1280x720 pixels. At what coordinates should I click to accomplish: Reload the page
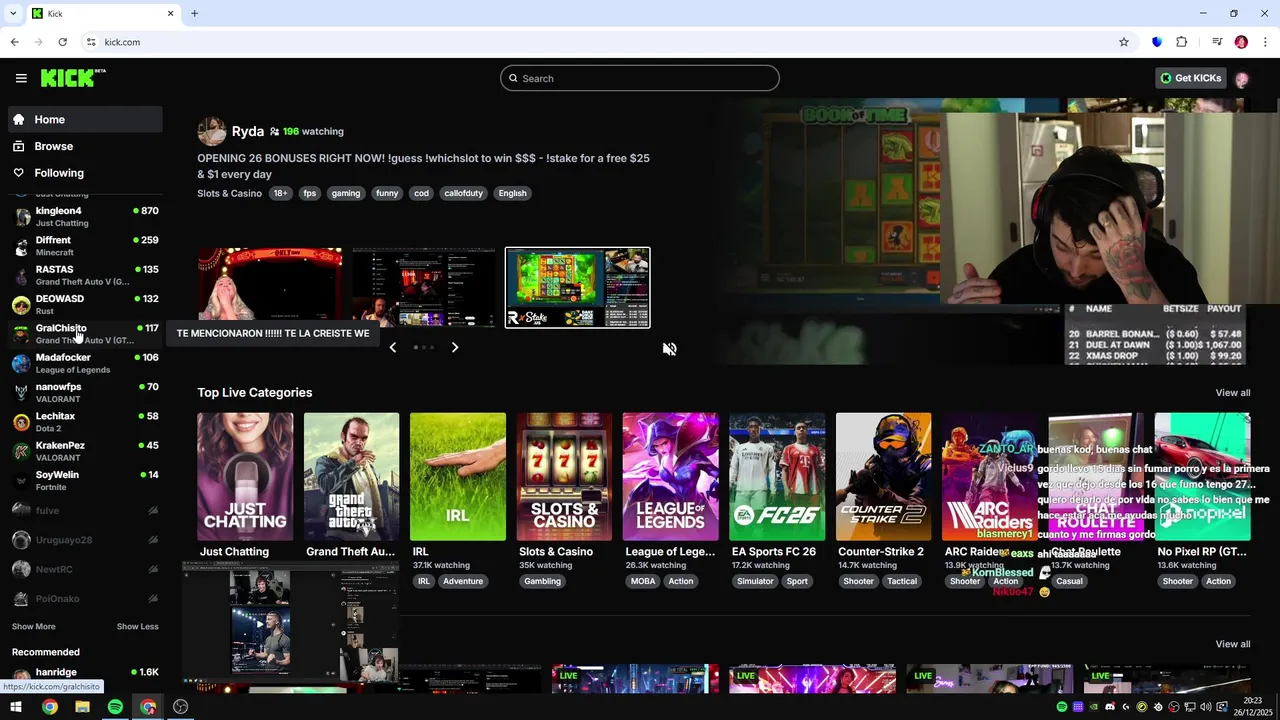62,42
